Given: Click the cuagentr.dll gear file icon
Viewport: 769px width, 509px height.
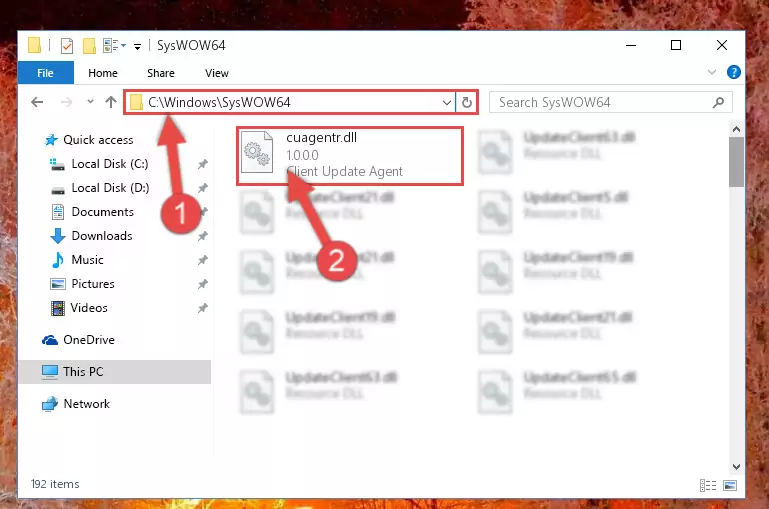Looking at the screenshot, I should click(x=257, y=153).
